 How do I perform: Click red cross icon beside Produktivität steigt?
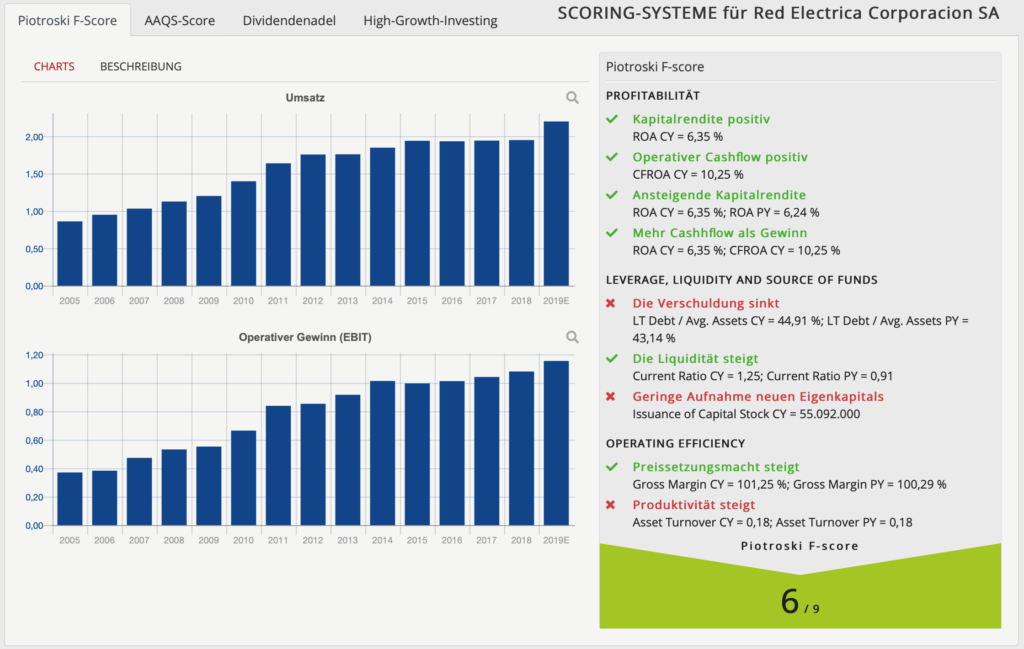click(x=611, y=505)
